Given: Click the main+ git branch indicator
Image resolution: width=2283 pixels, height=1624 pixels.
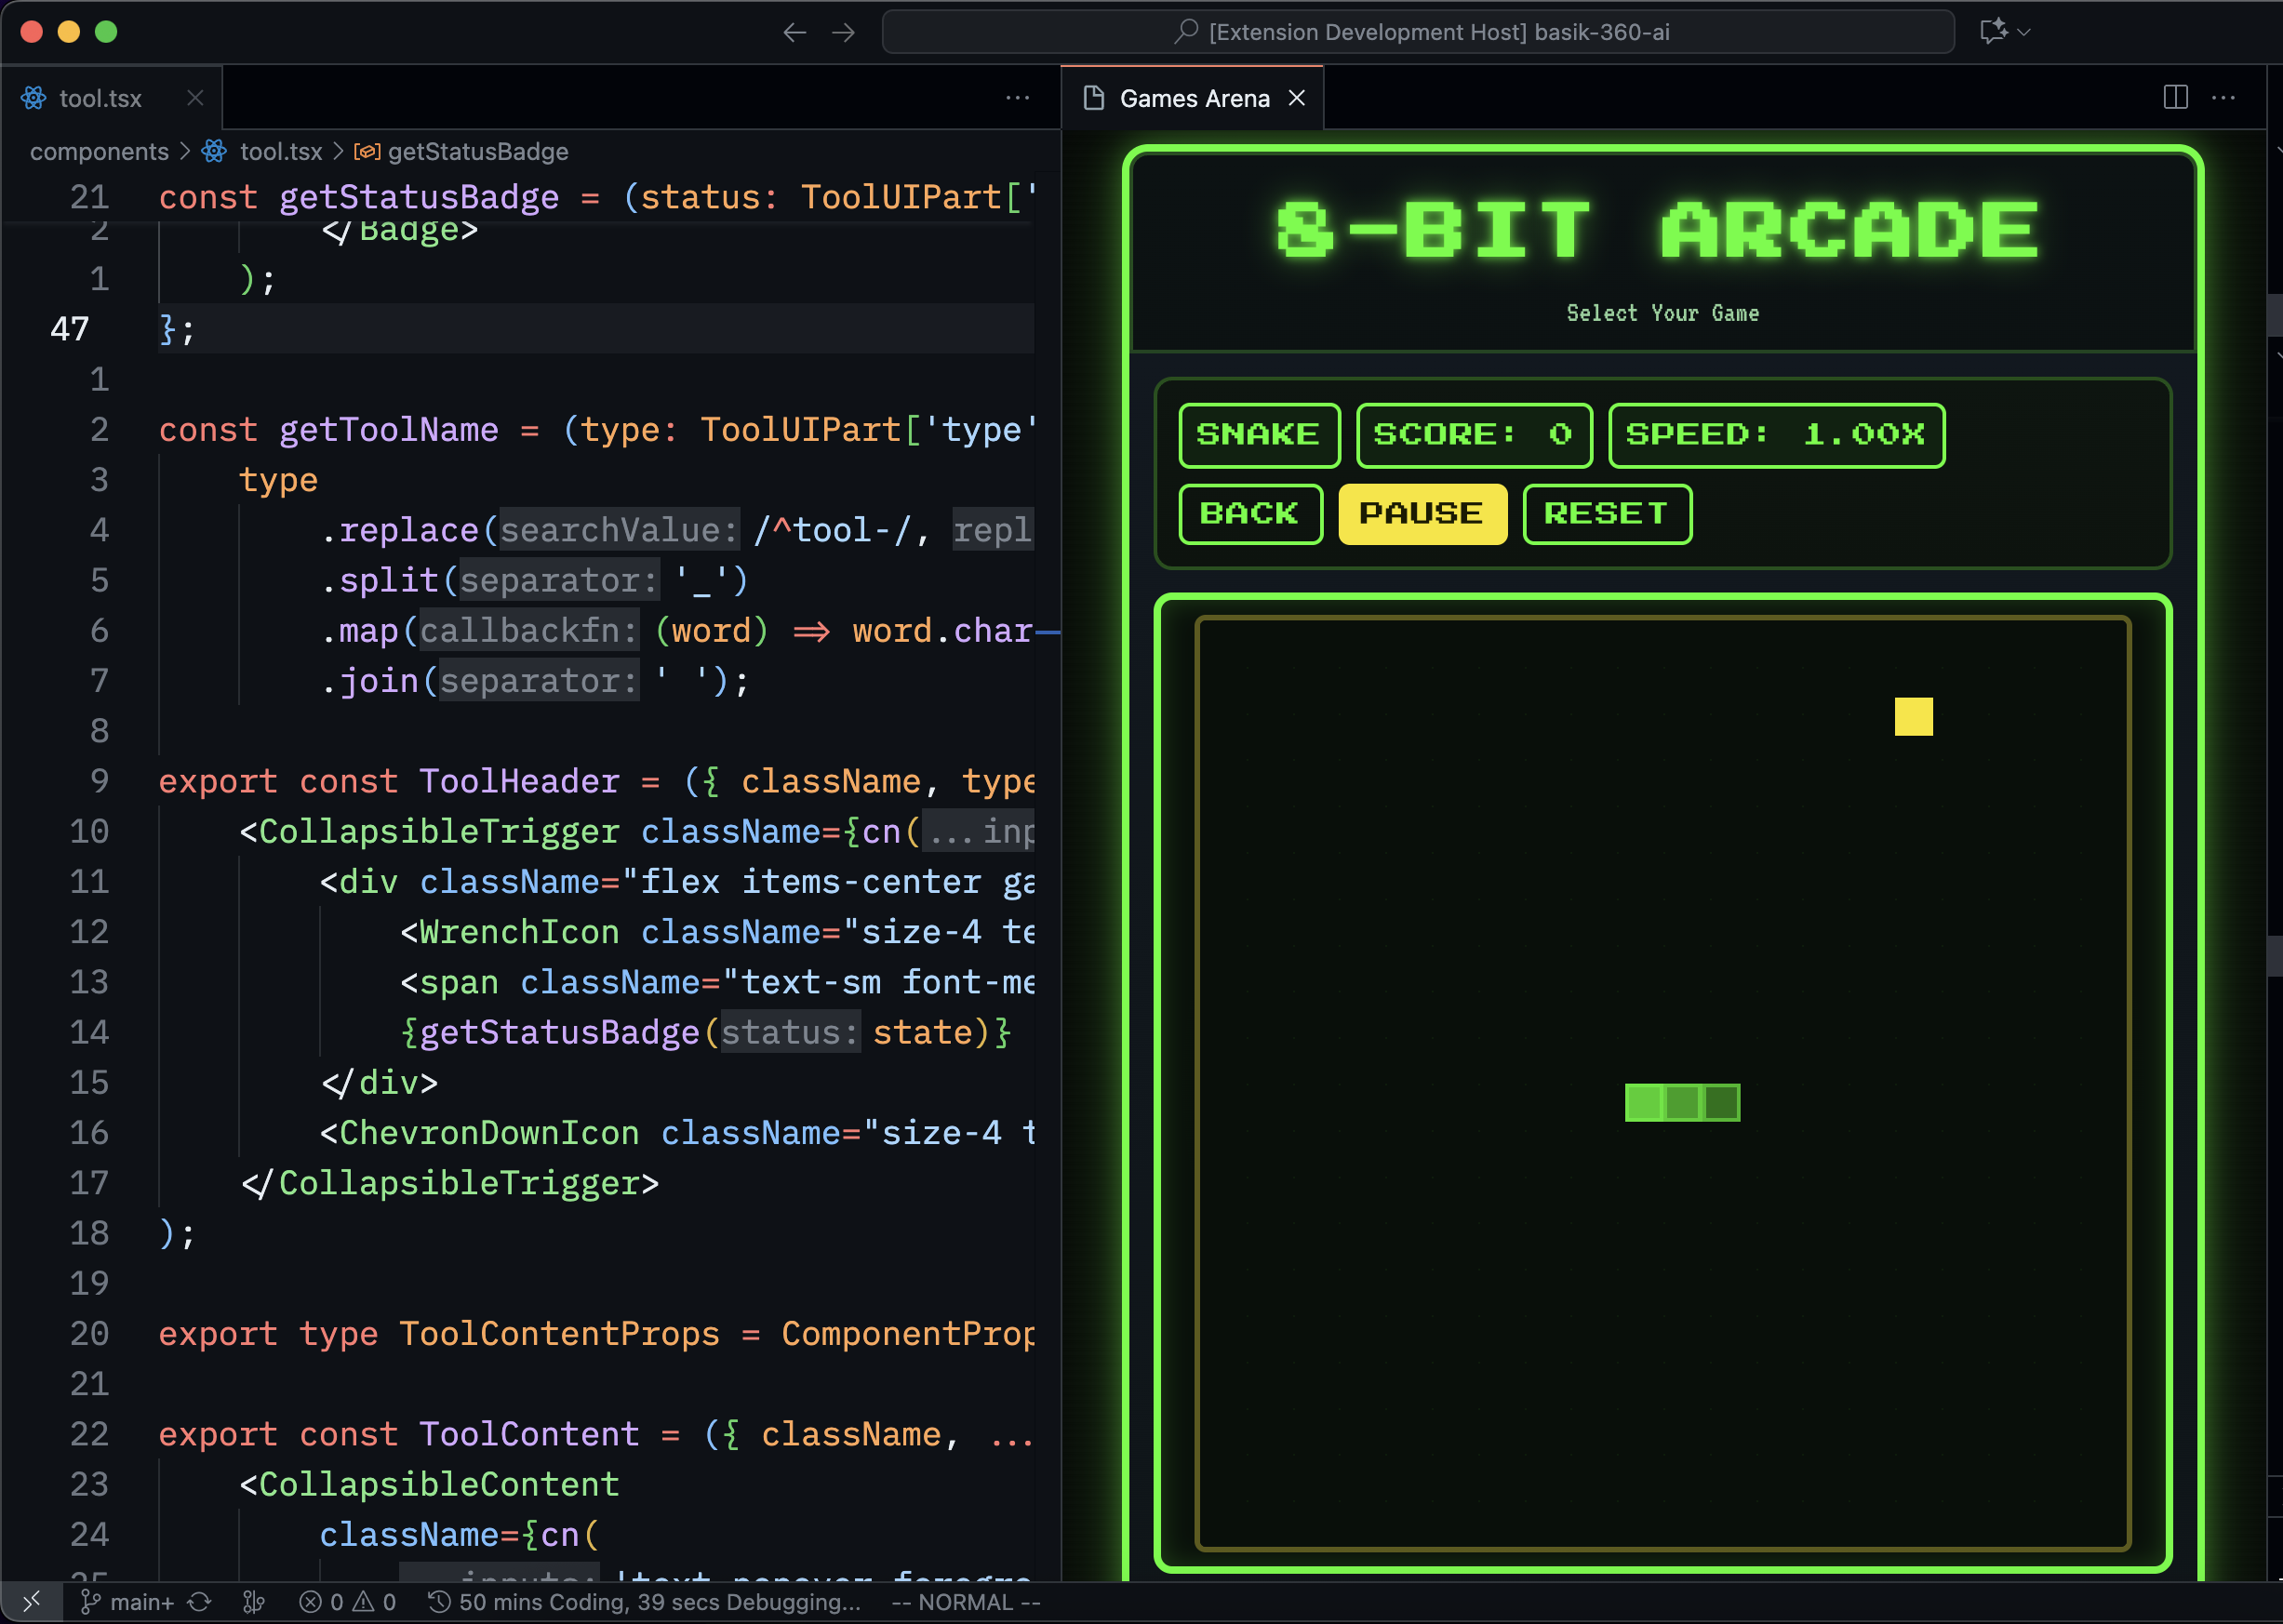Looking at the screenshot, I should [x=128, y=1602].
